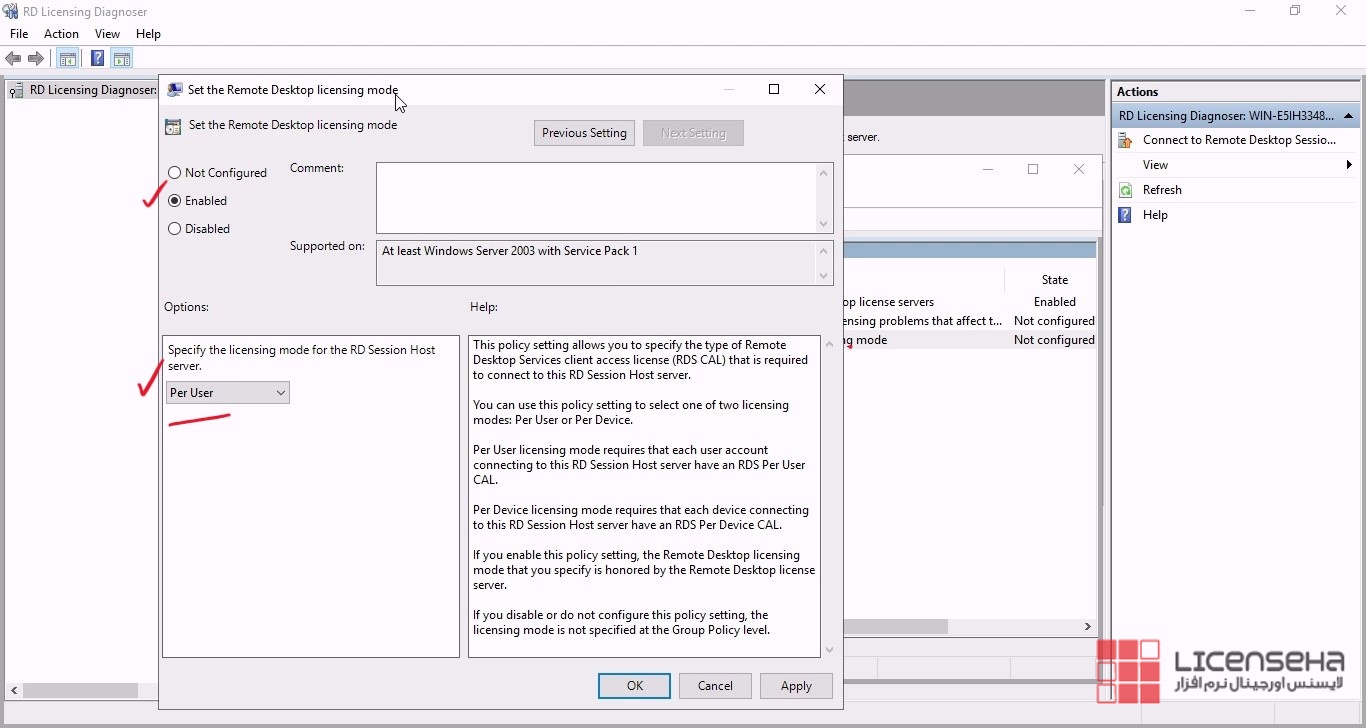Select the Disabled radio button
This screenshot has height=728, width=1366.
point(175,229)
